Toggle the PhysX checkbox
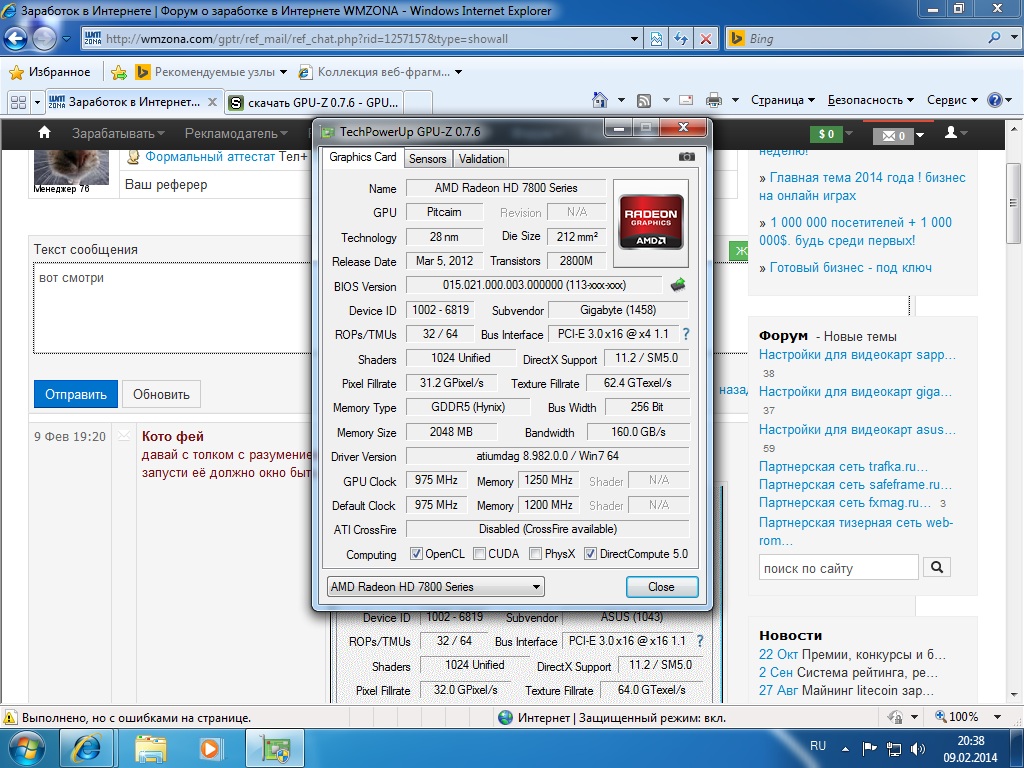Image resolution: width=1024 pixels, height=768 pixels. [536, 554]
